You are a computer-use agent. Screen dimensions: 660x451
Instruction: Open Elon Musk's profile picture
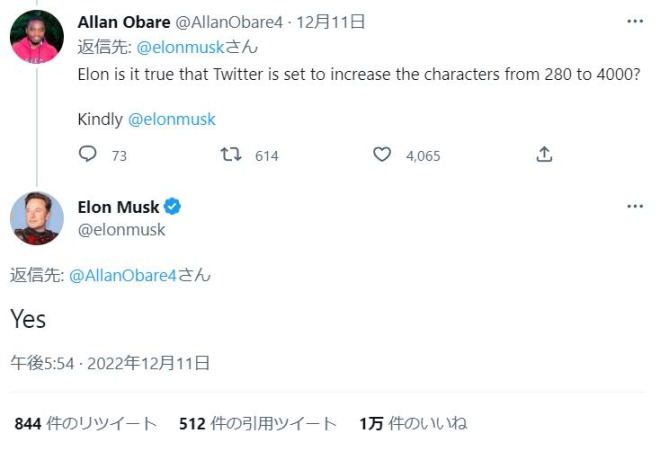[37, 218]
